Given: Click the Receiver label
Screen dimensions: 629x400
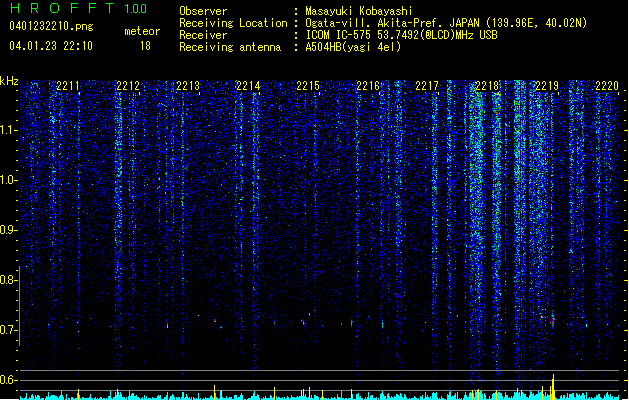Looking at the screenshot, I should pyautogui.click(x=203, y=35).
